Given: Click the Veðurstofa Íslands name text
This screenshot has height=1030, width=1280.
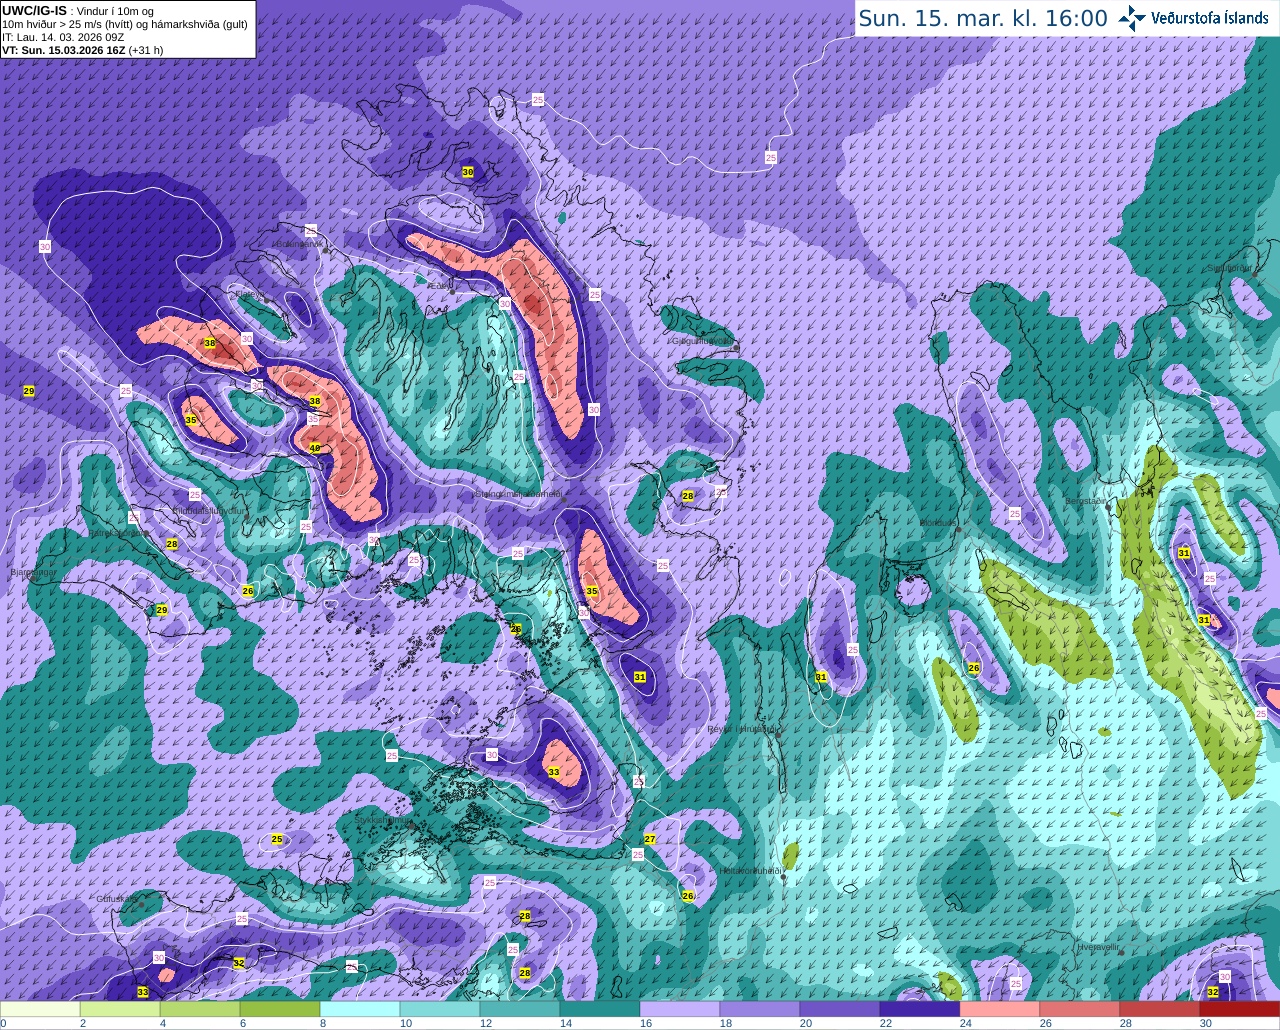Looking at the screenshot, I should [1210, 18].
